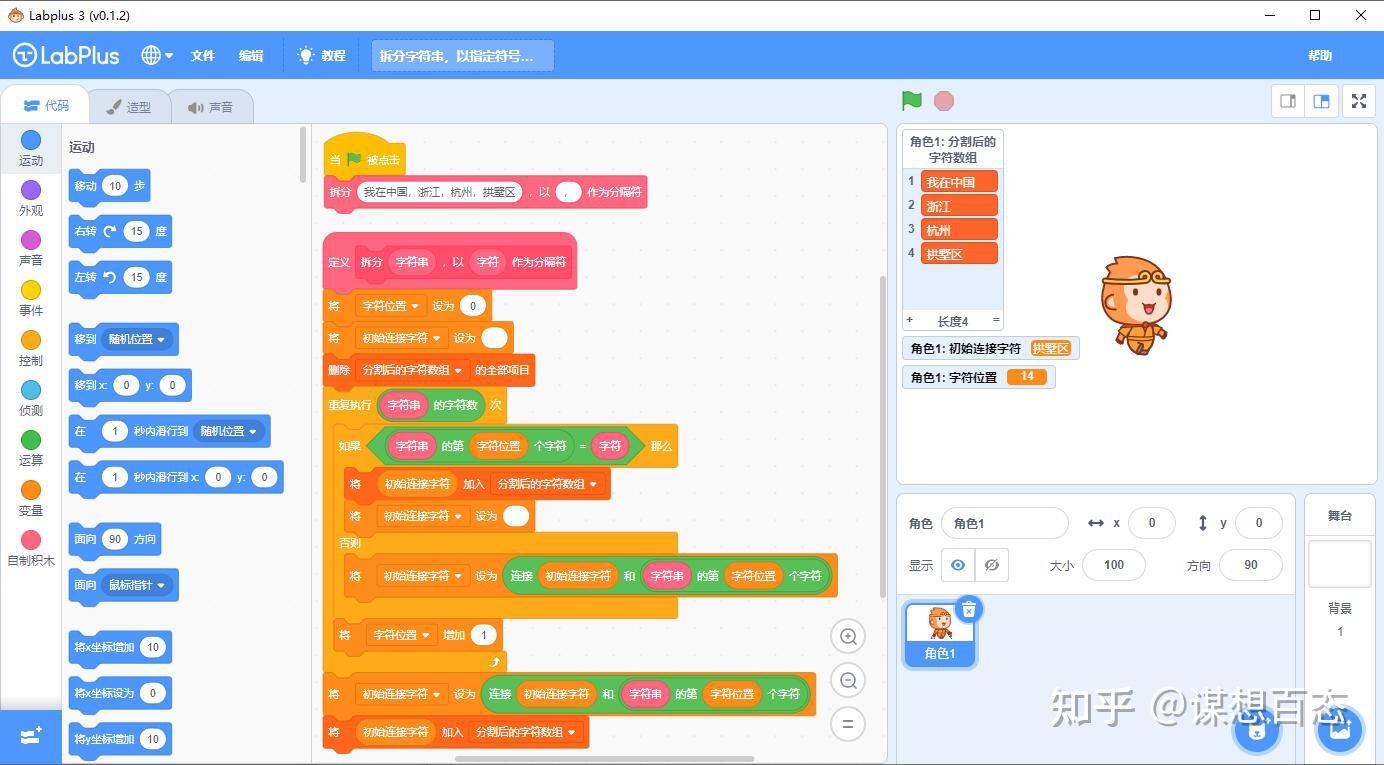1384x765 pixels.
Task: Select the 变量 (Variables) block category
Action: point(30,492)
